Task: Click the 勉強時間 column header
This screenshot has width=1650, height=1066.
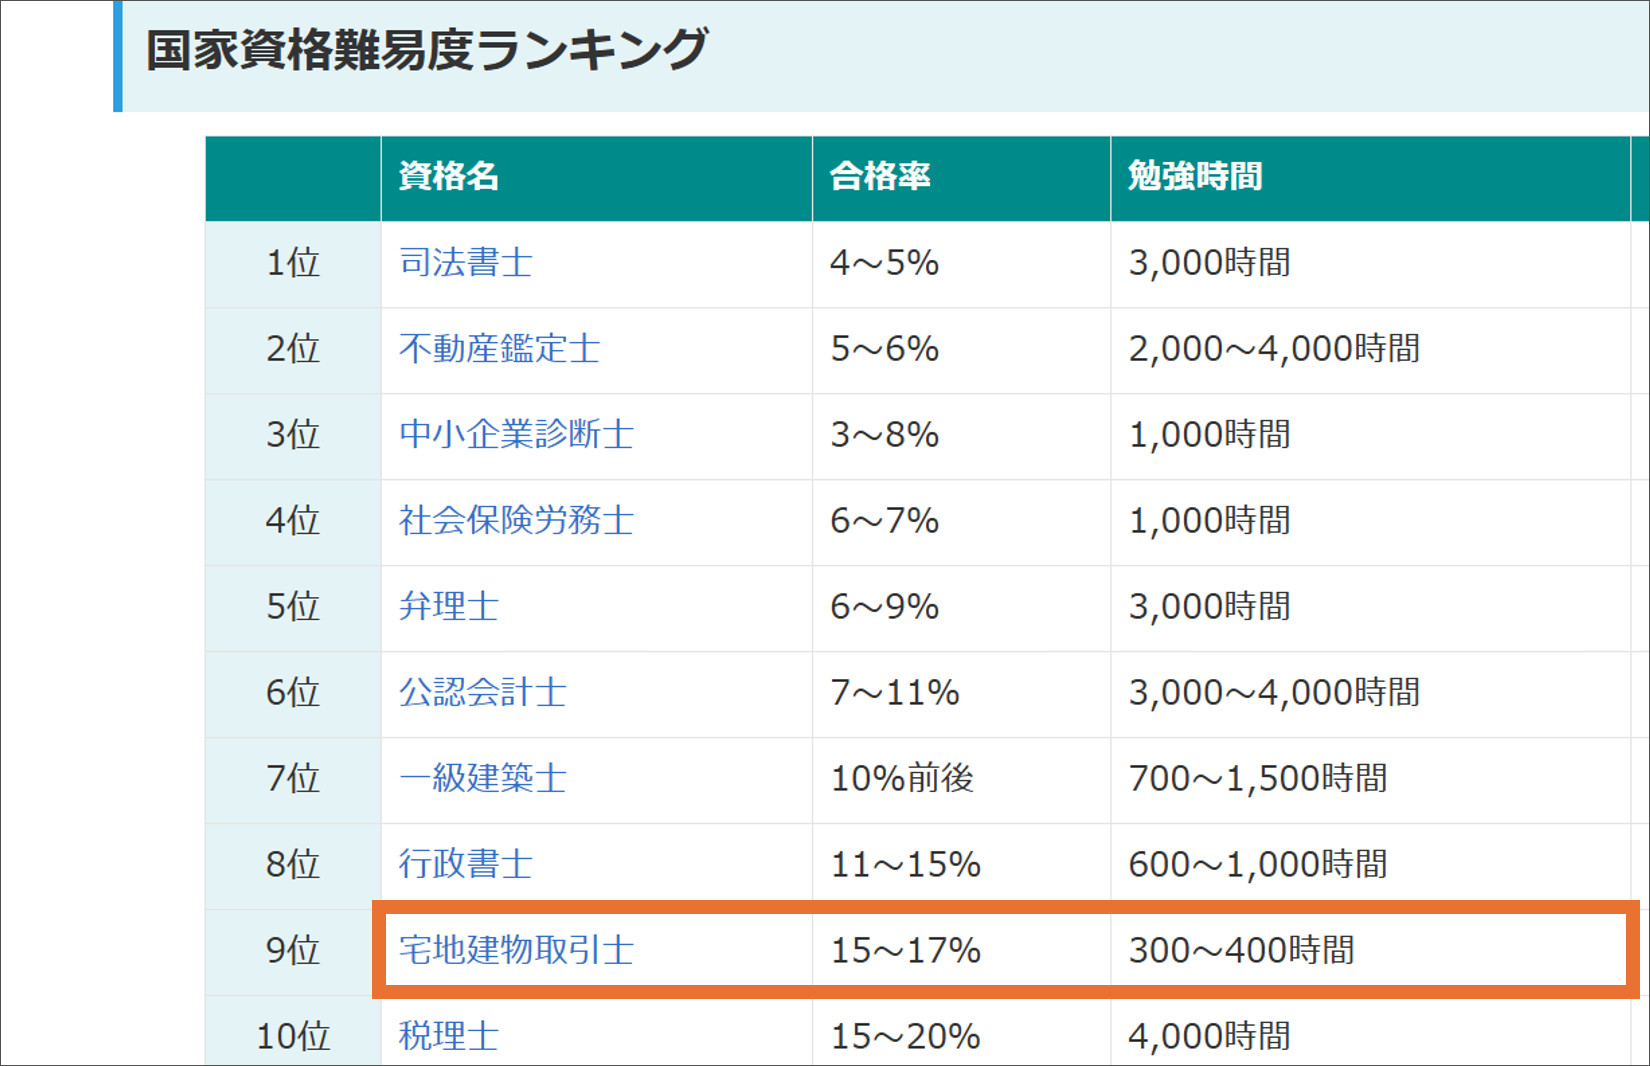Action: point(1195,177)
